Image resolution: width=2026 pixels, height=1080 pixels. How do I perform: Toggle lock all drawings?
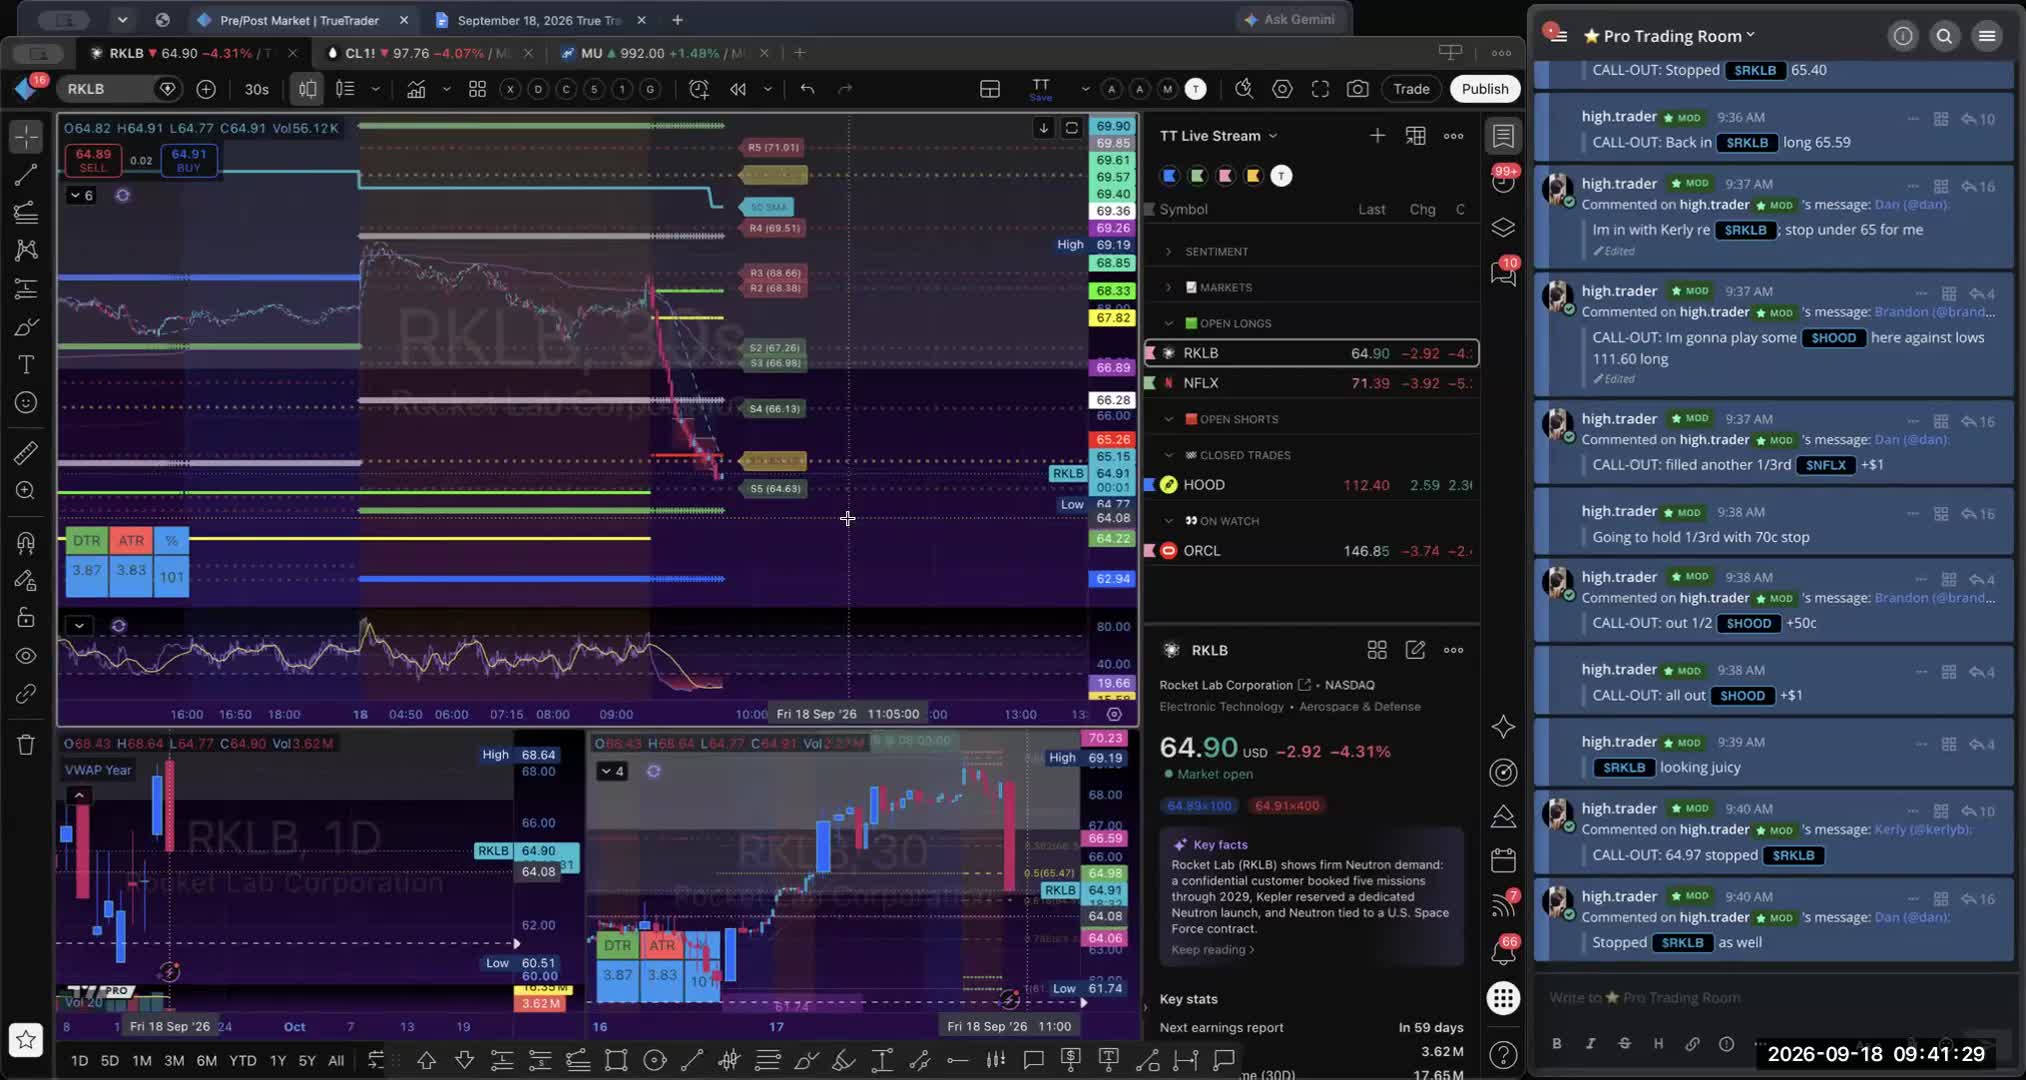26,618
